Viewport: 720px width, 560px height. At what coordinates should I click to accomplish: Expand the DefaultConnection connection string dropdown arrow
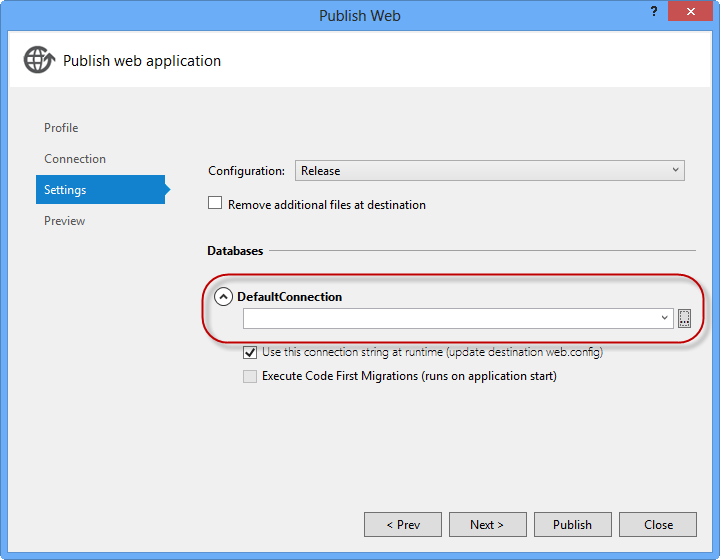(x=665, y=318)
